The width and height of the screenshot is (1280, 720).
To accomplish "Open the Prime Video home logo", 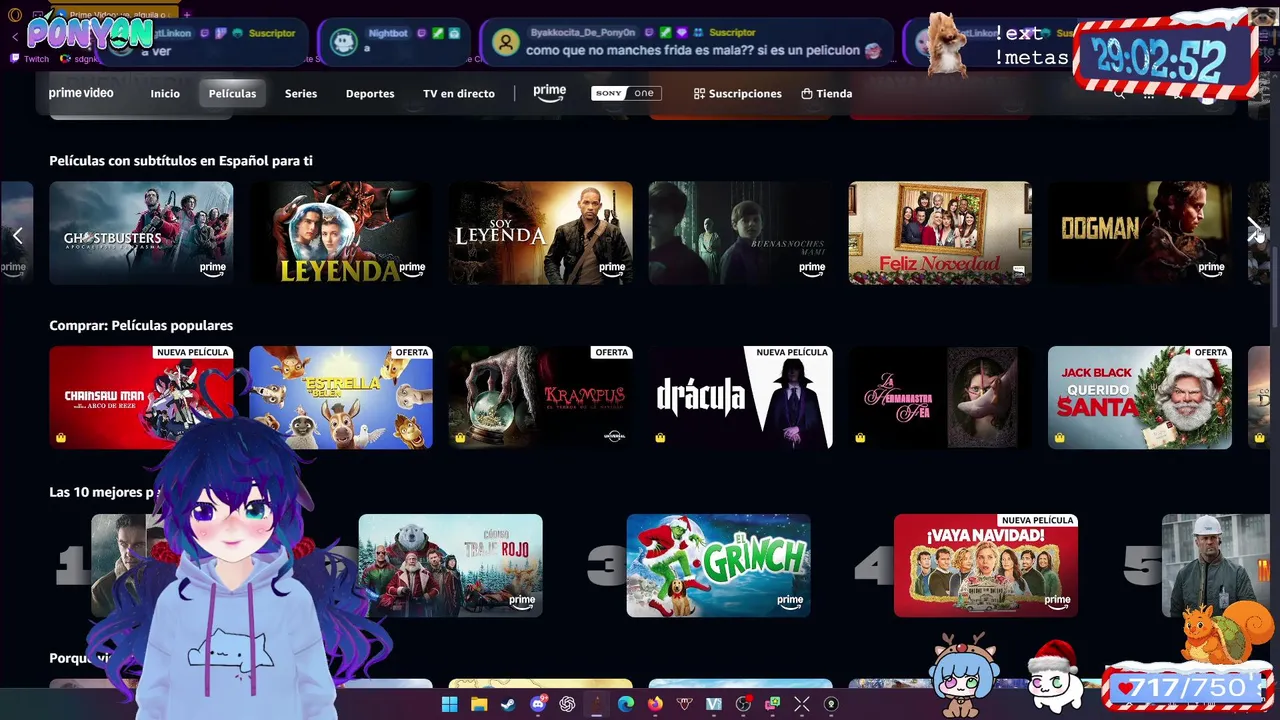I will click(x=81, y=93).
